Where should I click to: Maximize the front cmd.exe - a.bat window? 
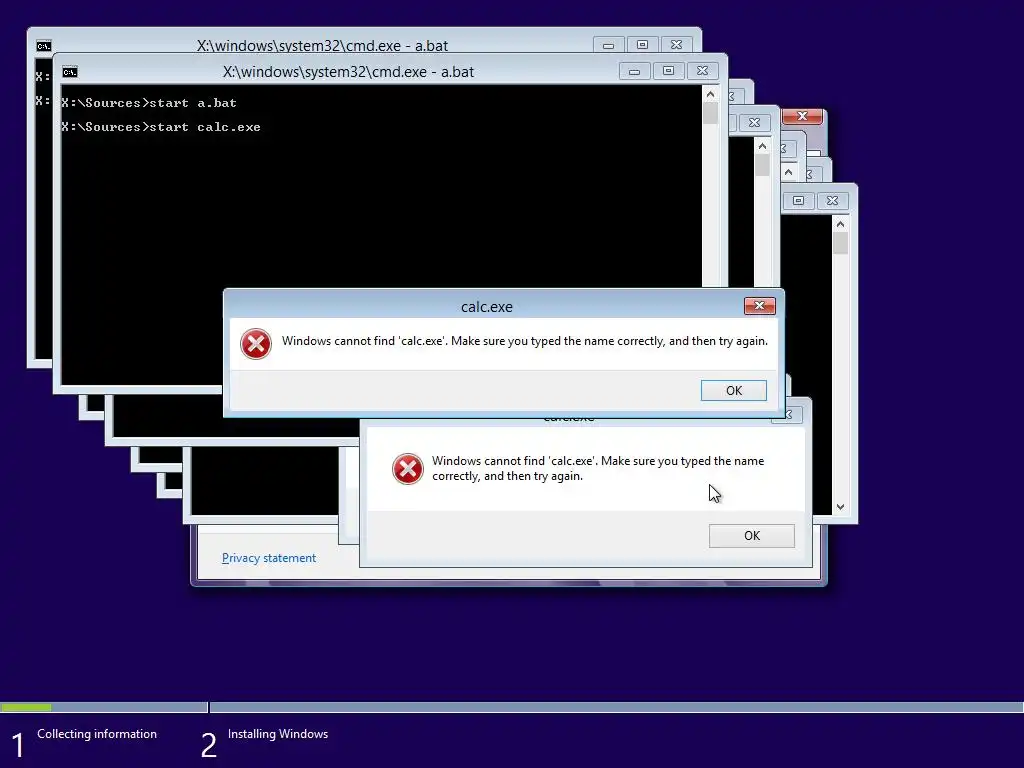click(668, 71)
